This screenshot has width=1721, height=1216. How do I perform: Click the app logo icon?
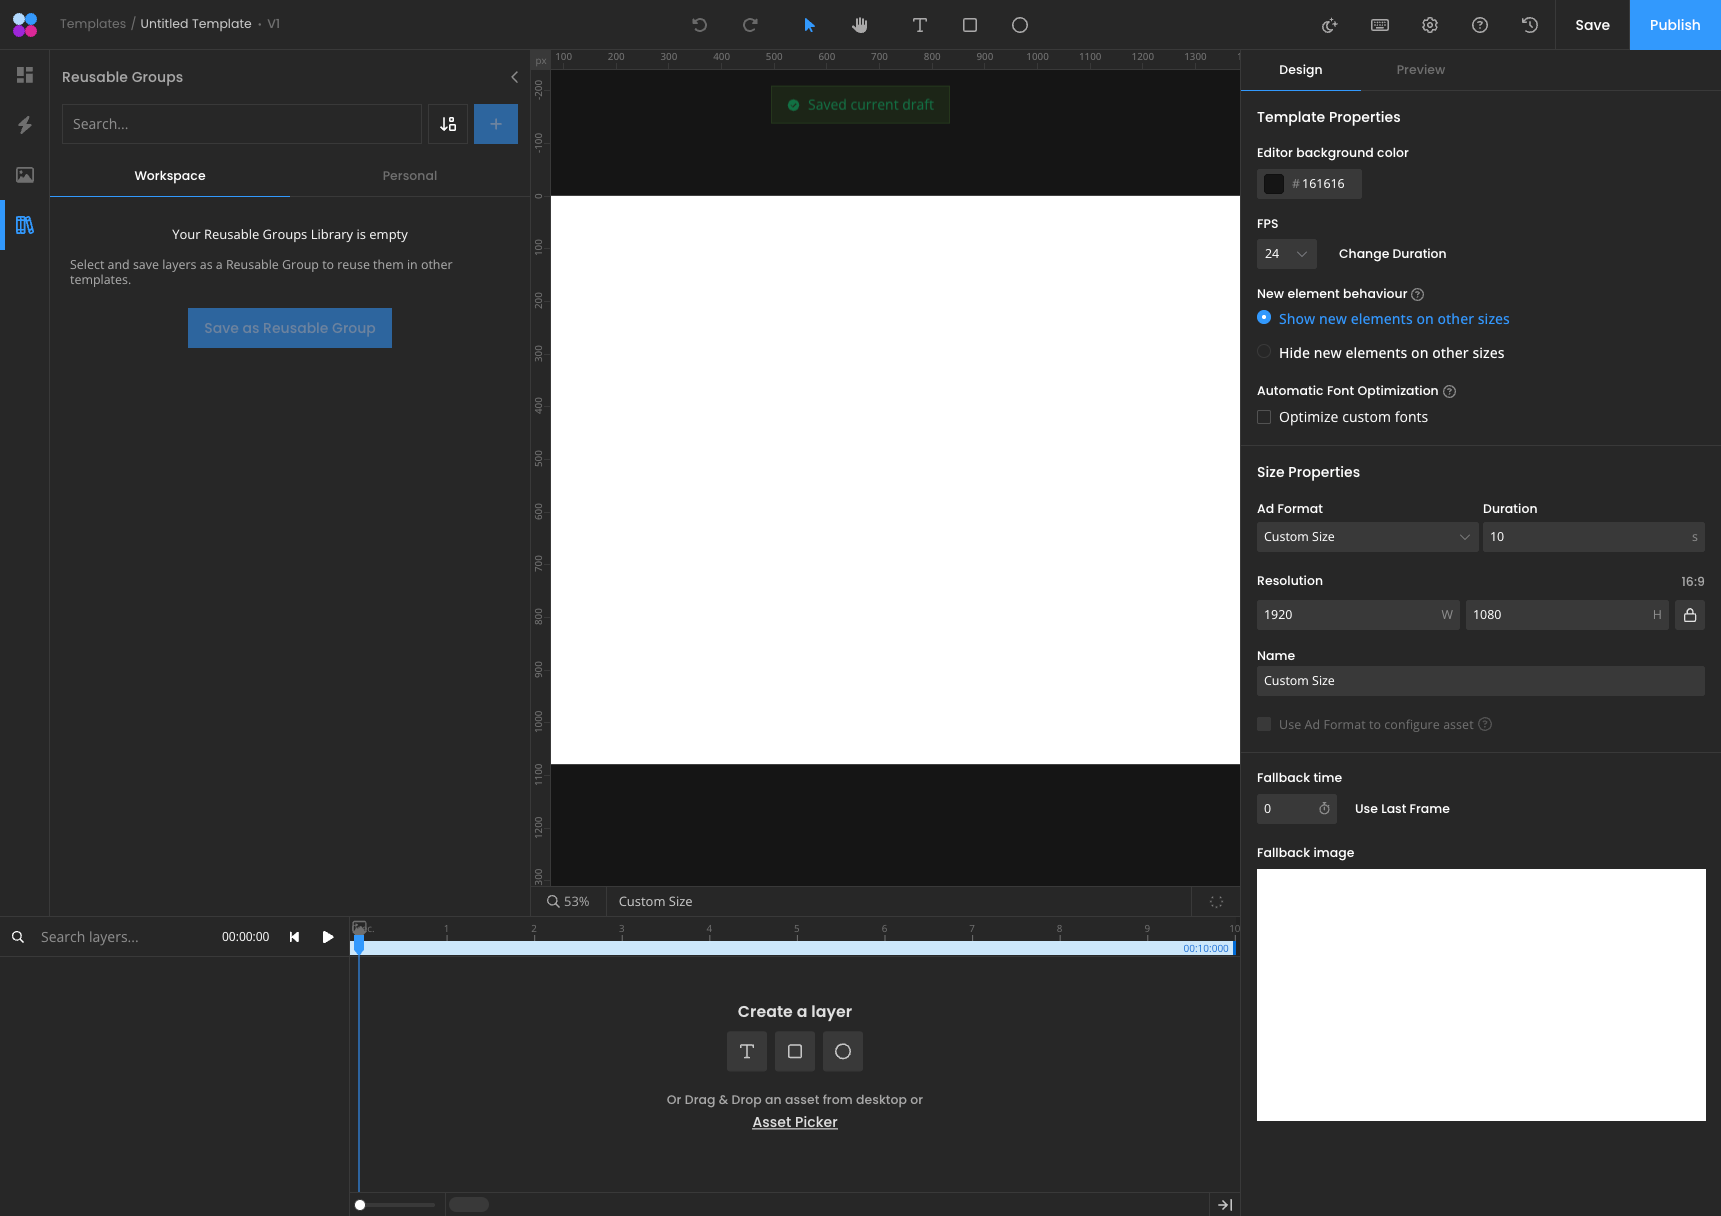[25, 25]
